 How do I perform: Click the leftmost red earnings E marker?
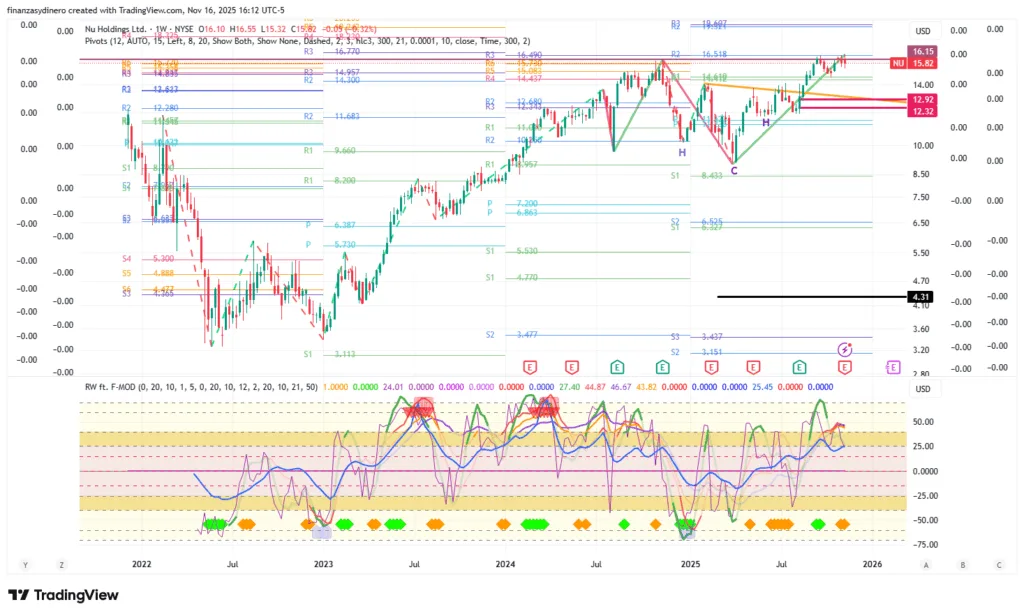coord(528,368)
